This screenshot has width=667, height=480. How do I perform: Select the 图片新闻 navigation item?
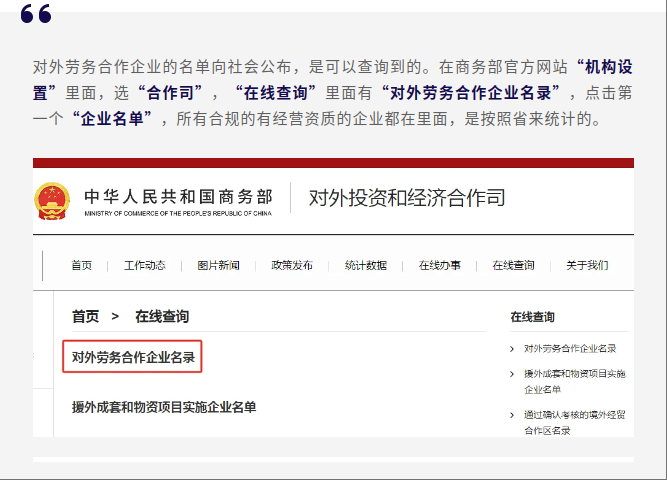[218, 266]
